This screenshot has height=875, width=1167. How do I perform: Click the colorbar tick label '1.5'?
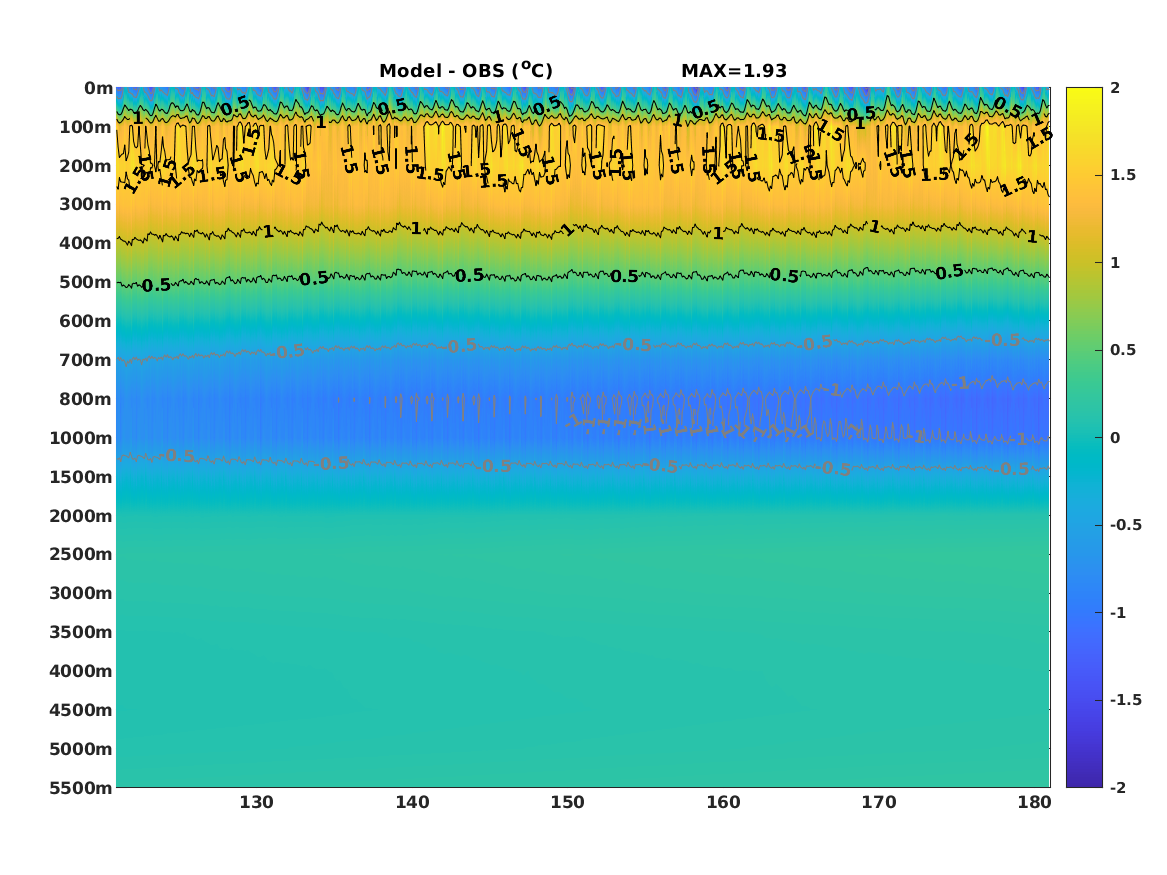pyautogui.click(x=1123, y=175)
